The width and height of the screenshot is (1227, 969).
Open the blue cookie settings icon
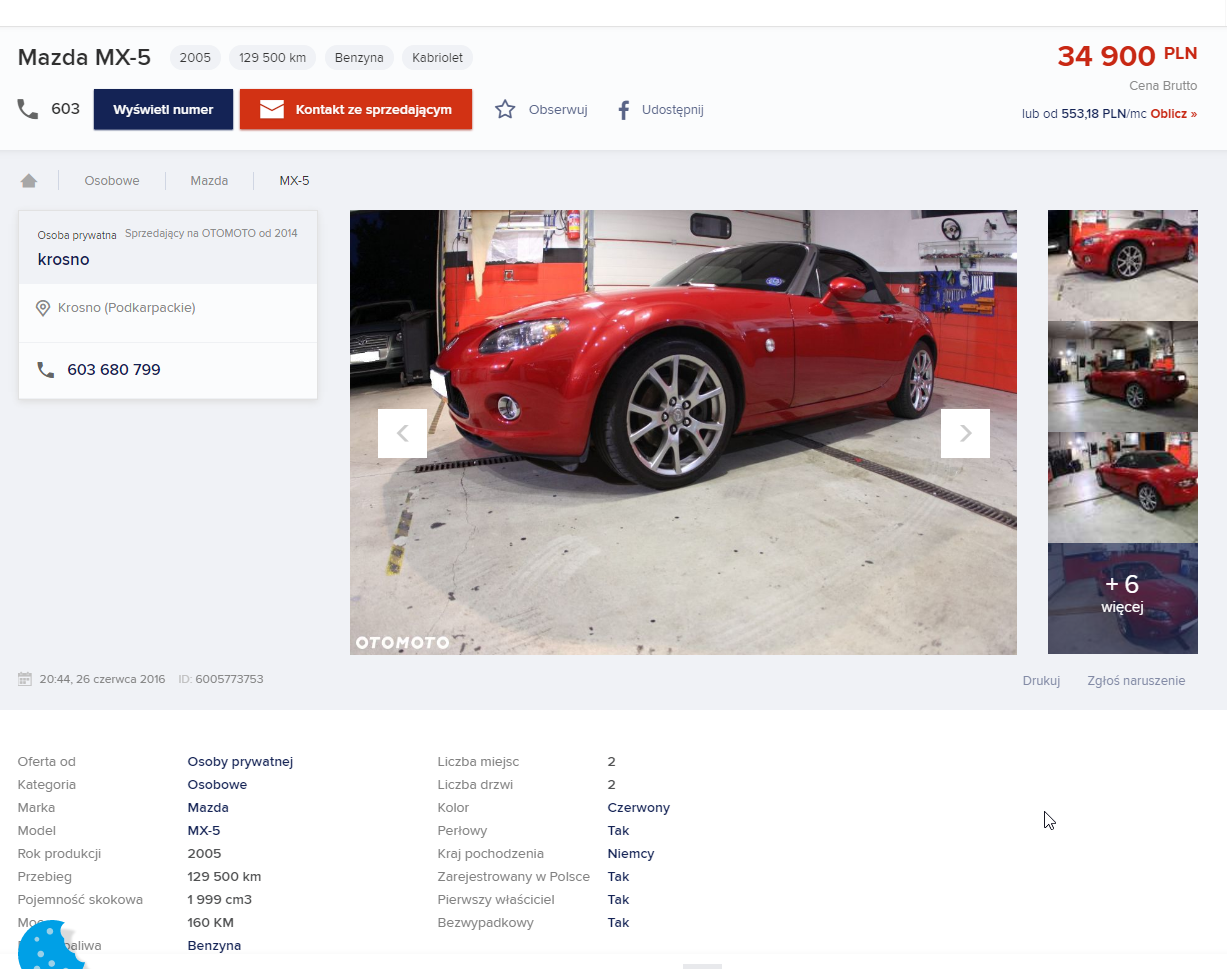tap(49, 945)
